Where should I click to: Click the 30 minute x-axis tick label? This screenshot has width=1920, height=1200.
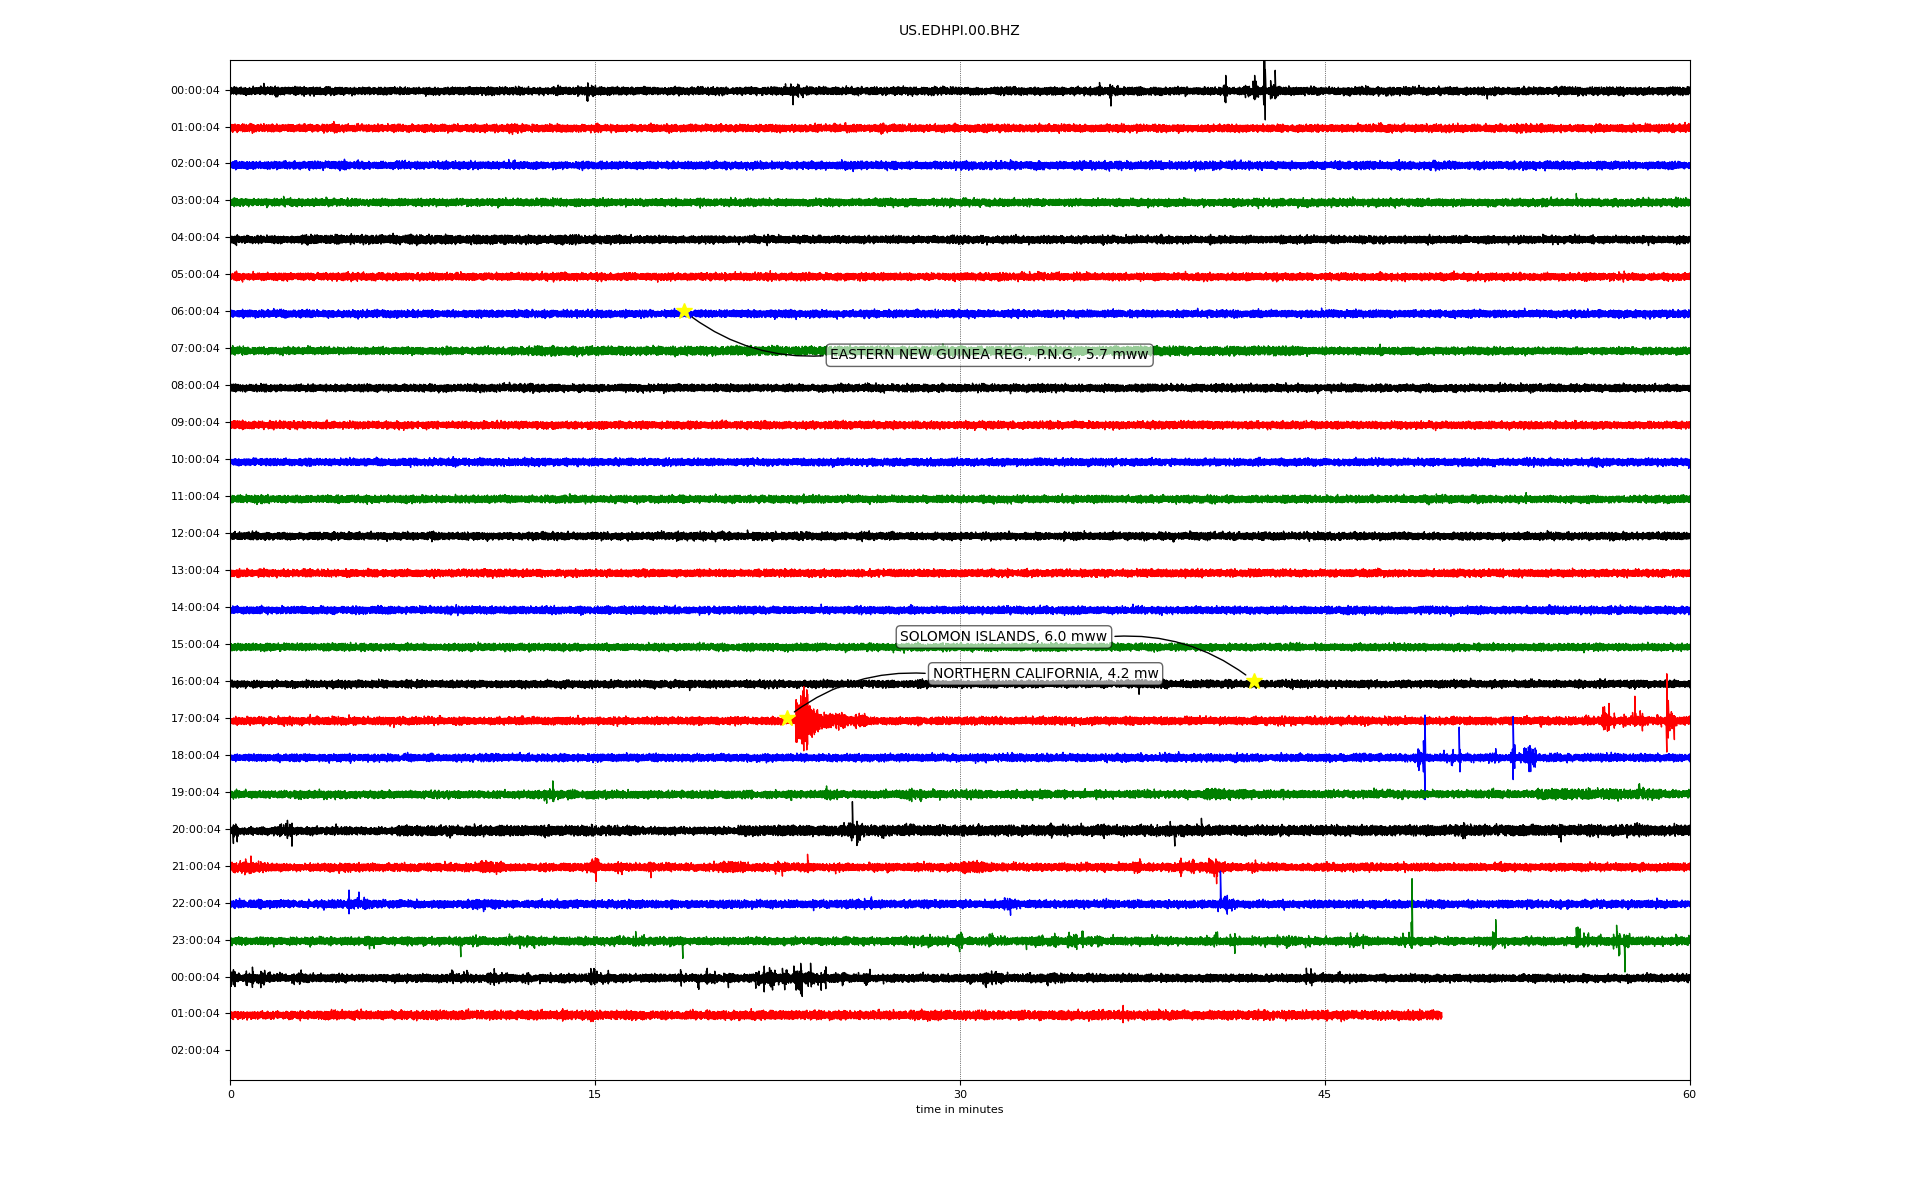point(960,1094)
